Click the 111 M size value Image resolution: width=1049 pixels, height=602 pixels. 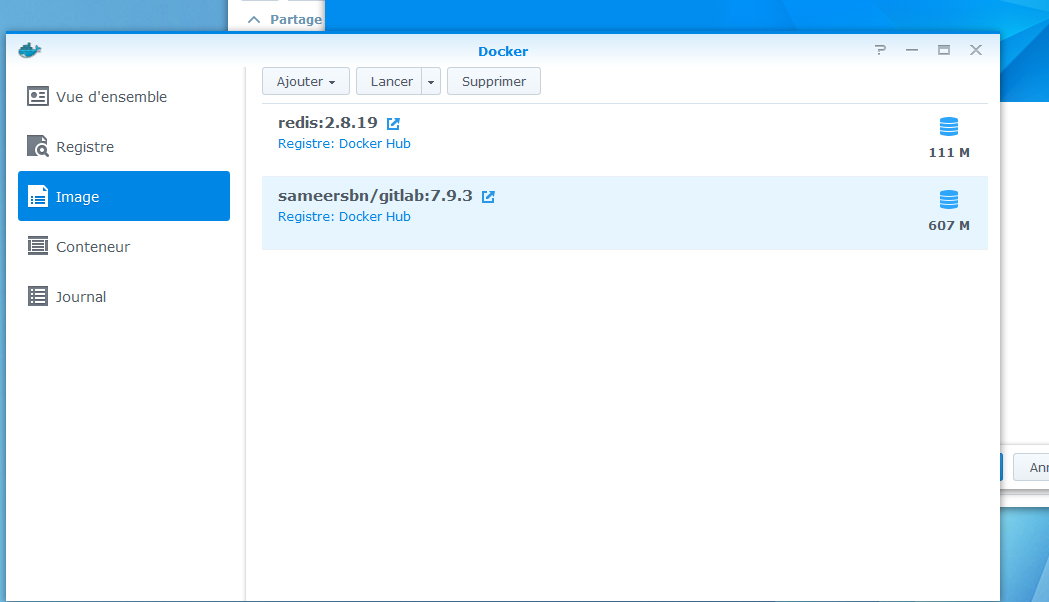click(x=949, y=153)
